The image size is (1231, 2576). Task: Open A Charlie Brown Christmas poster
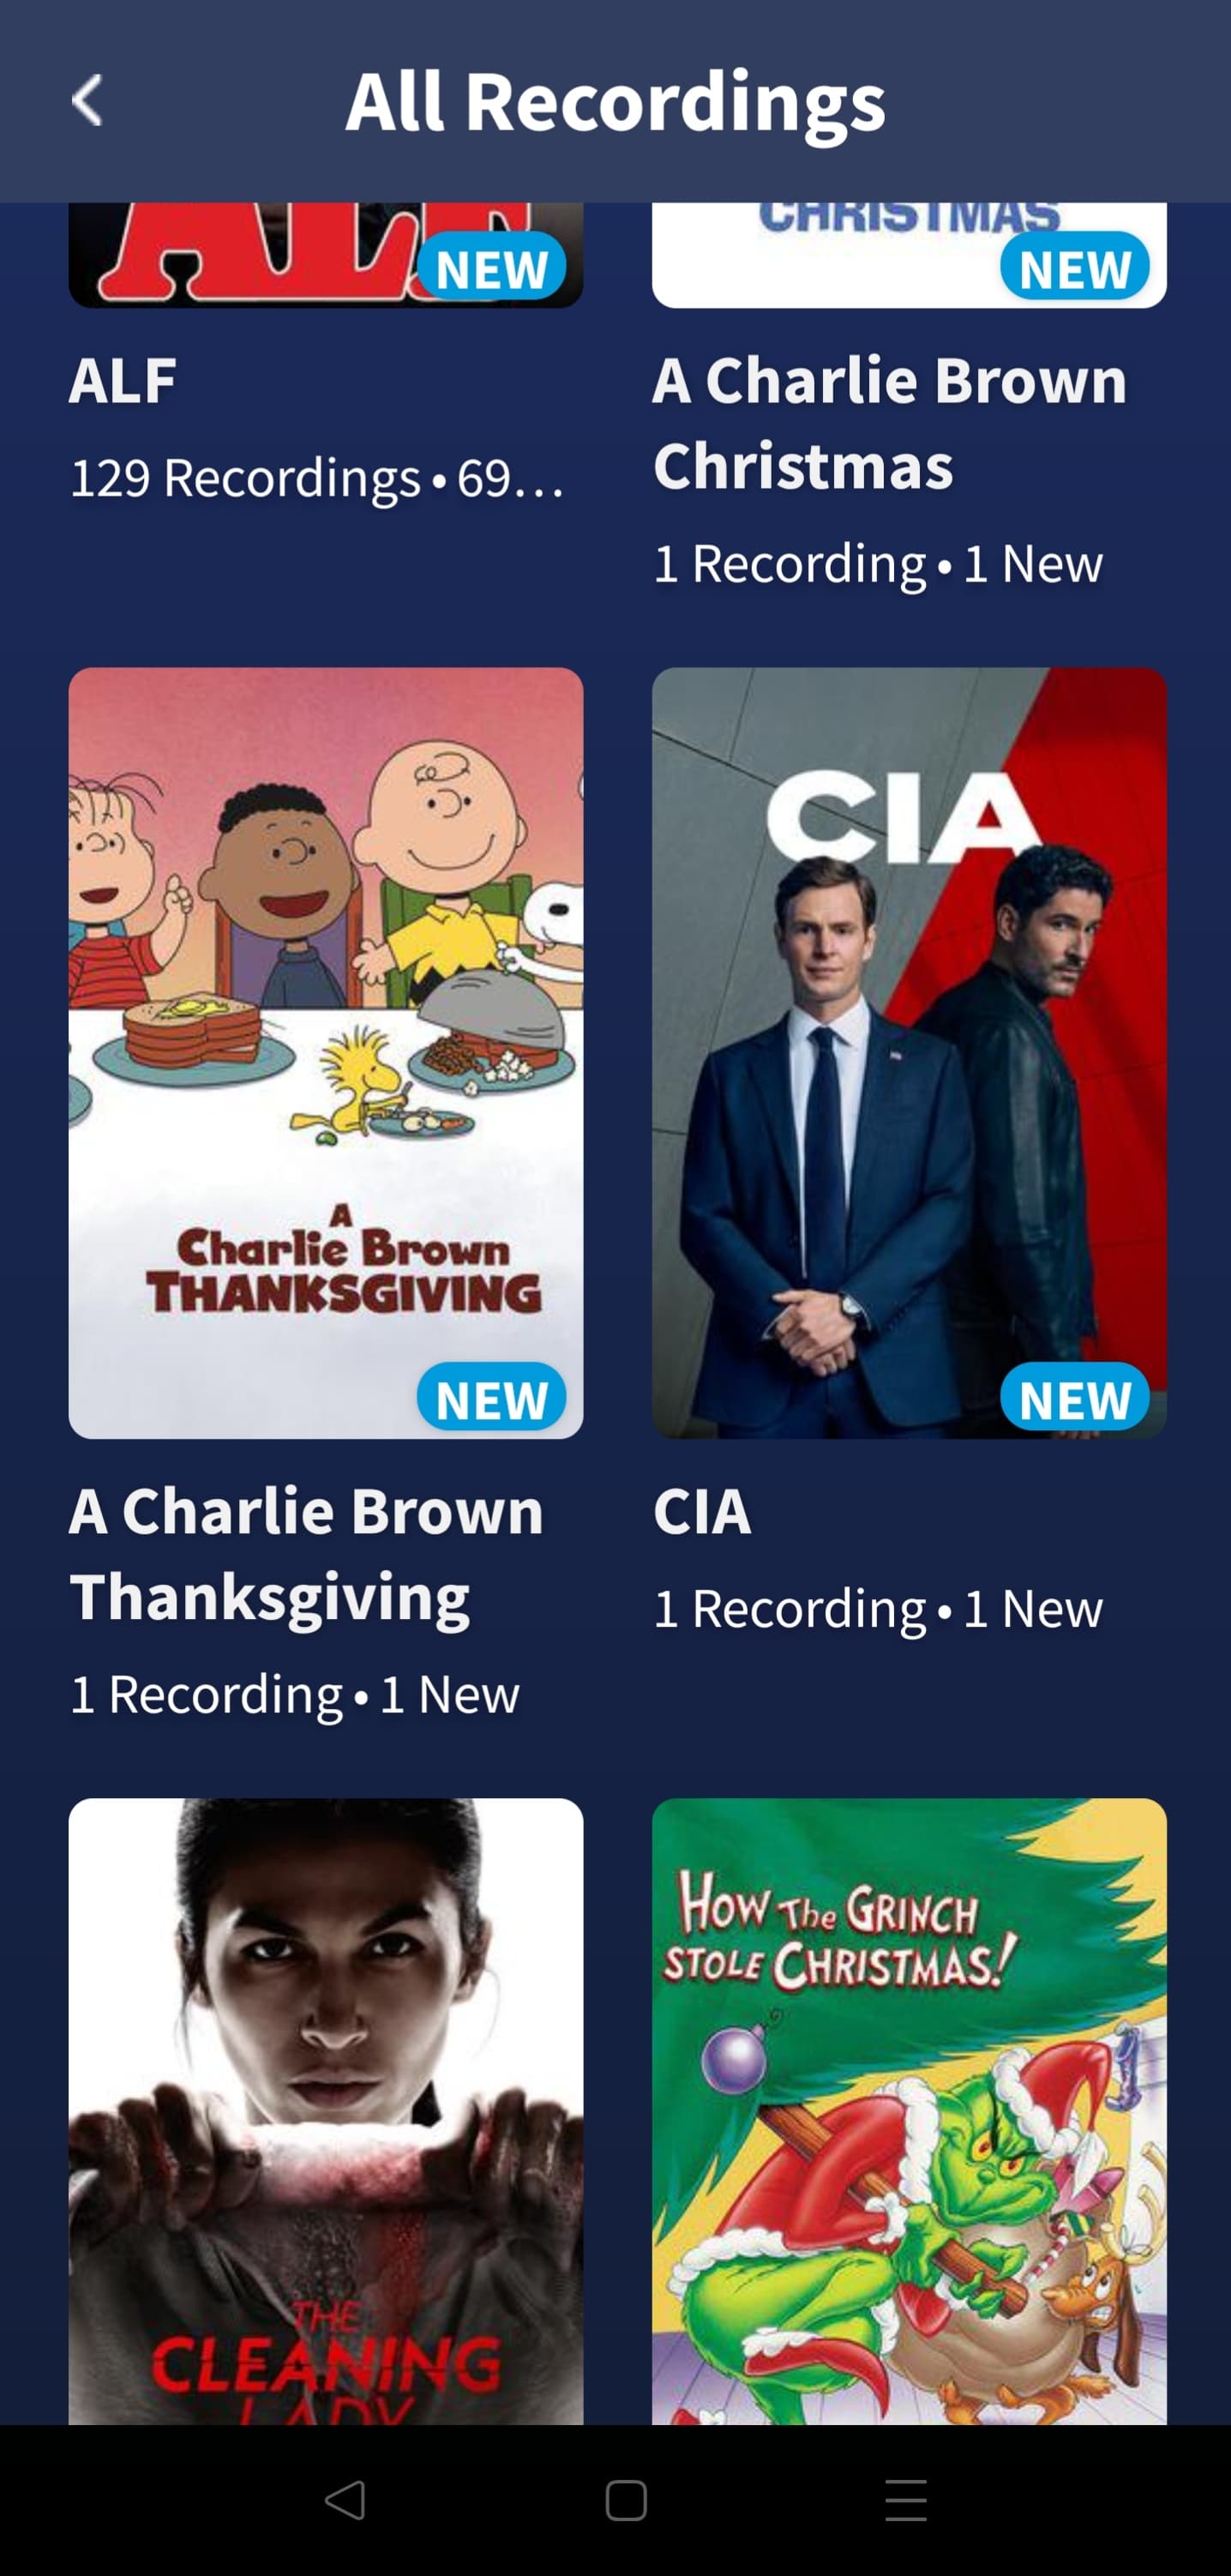[909, 255]
